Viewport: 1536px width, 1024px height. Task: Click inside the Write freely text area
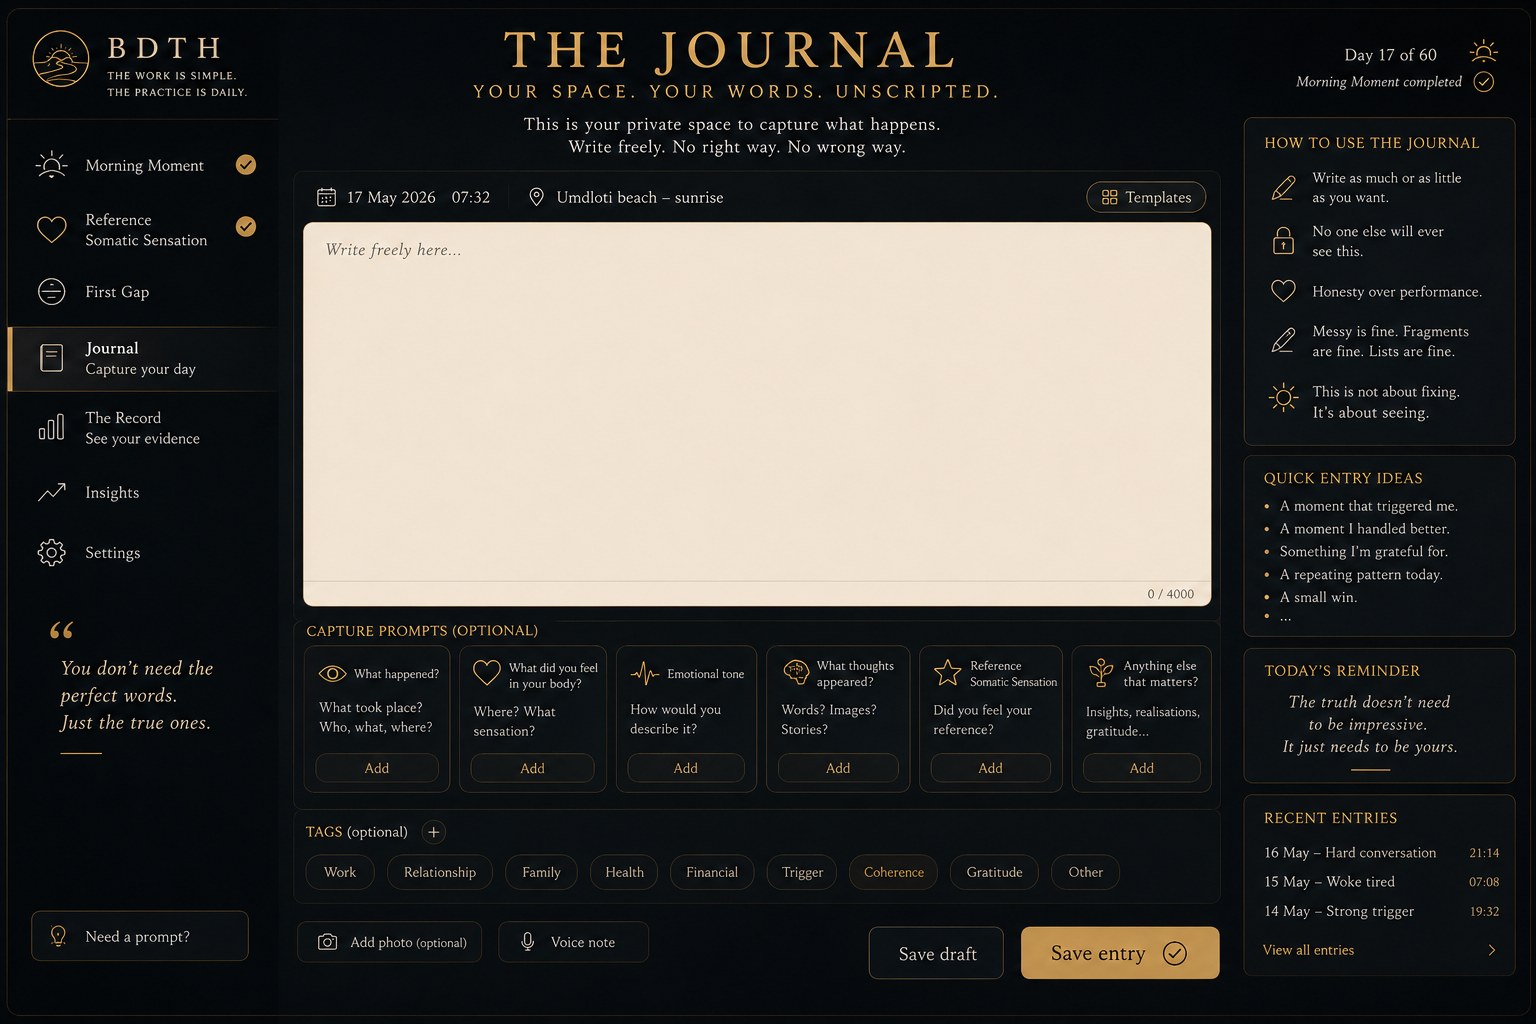pos(757,403)
